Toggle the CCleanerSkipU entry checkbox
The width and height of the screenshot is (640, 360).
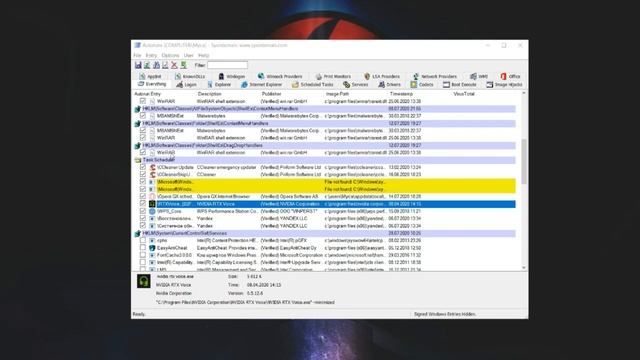point(142,174)
